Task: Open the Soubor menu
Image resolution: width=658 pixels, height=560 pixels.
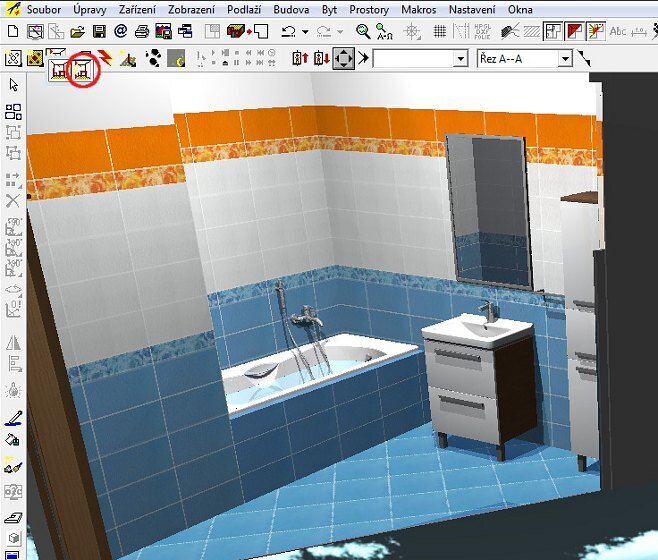Action: point(44,9)
